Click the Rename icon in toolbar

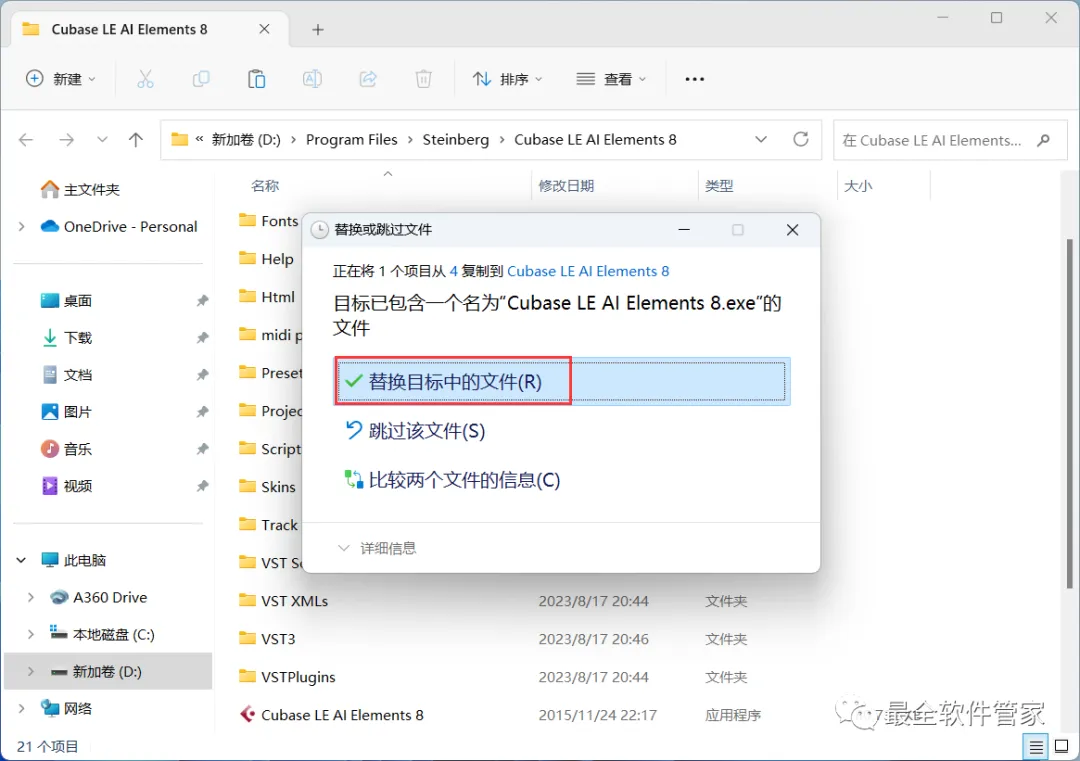(312, 79)
